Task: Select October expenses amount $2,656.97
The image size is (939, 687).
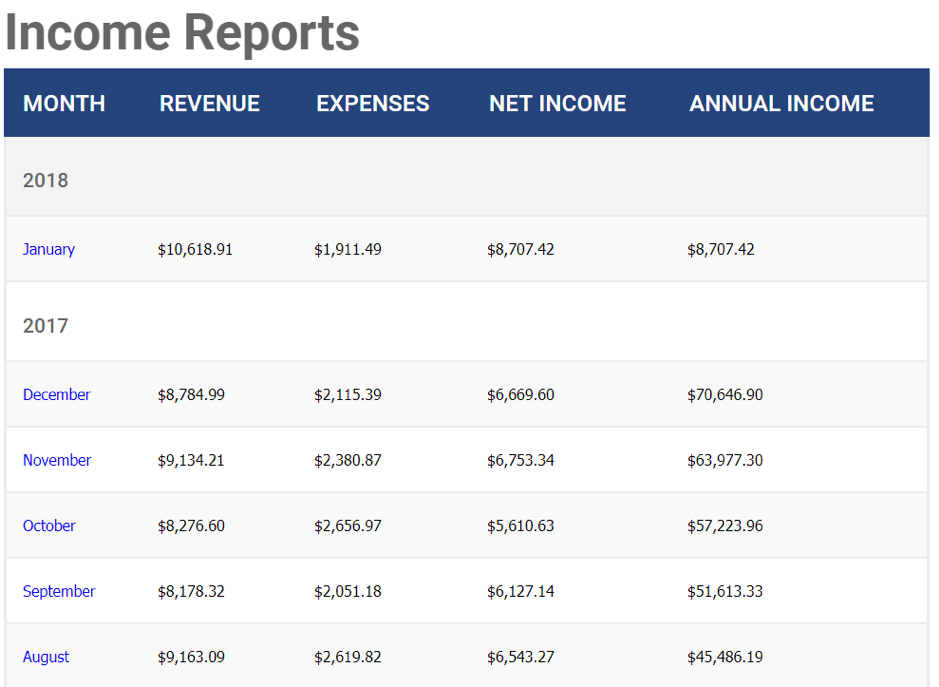Action: pos(347,525)
